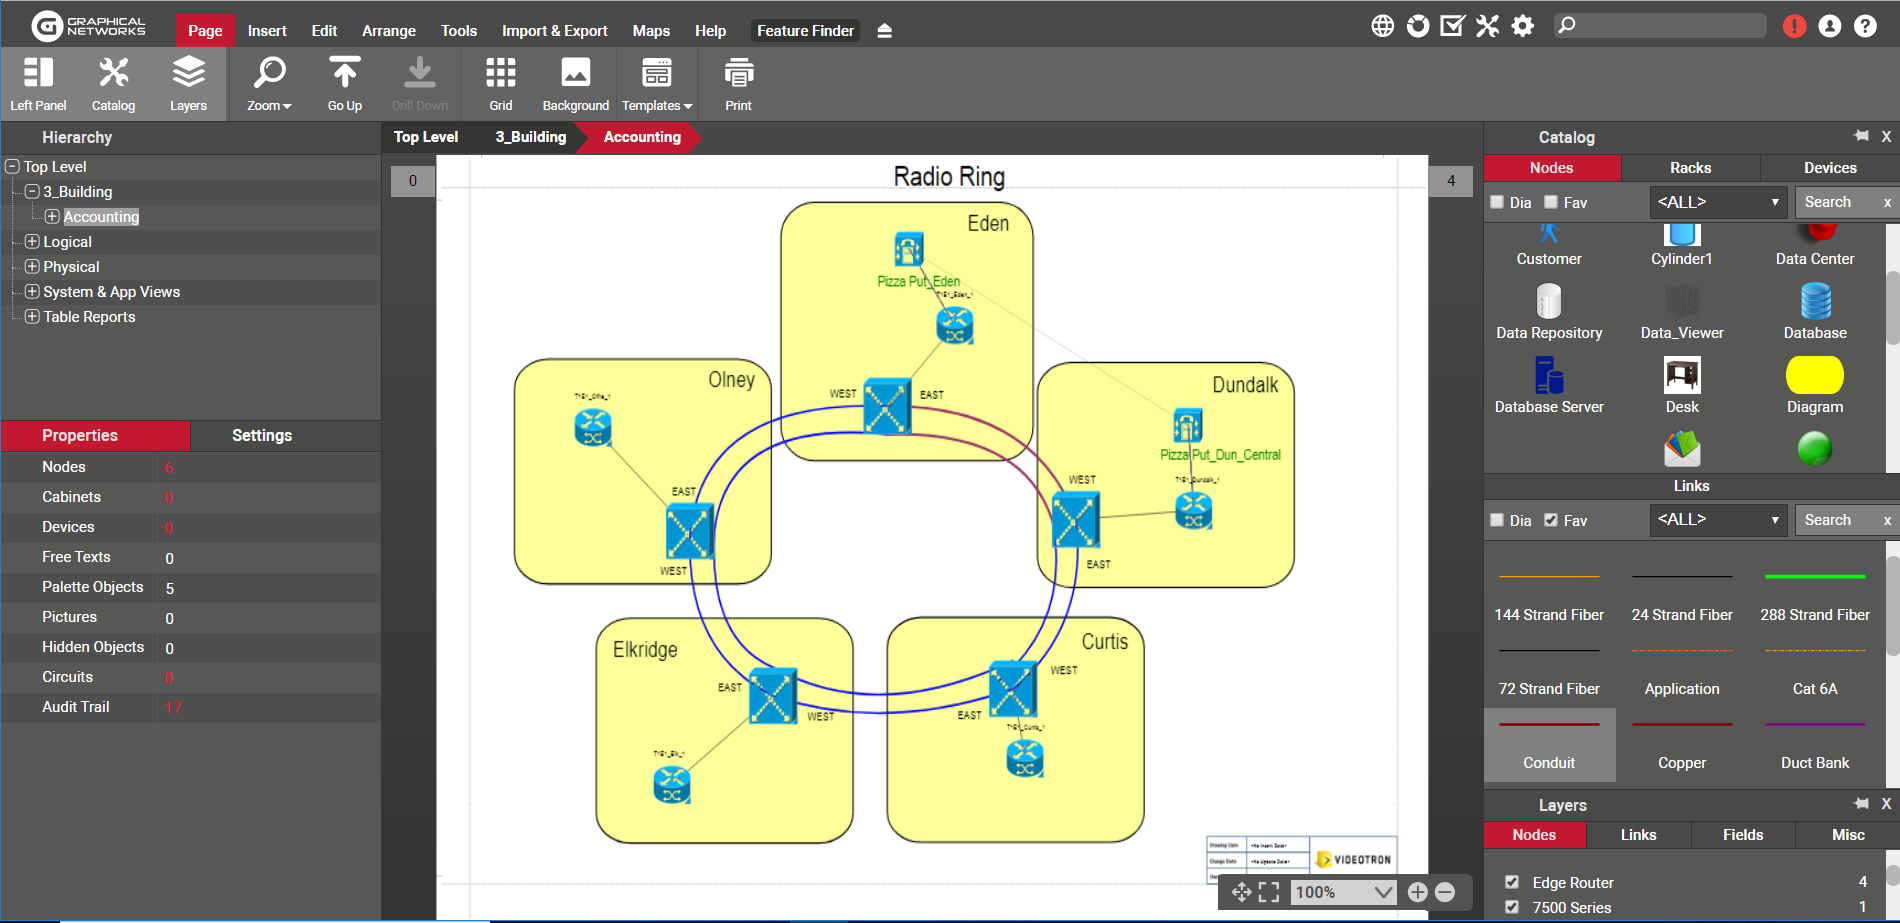Screen dimensions: 1900x923
Task: Click the red alert notification icon
Action: (x=1794, y=27)
